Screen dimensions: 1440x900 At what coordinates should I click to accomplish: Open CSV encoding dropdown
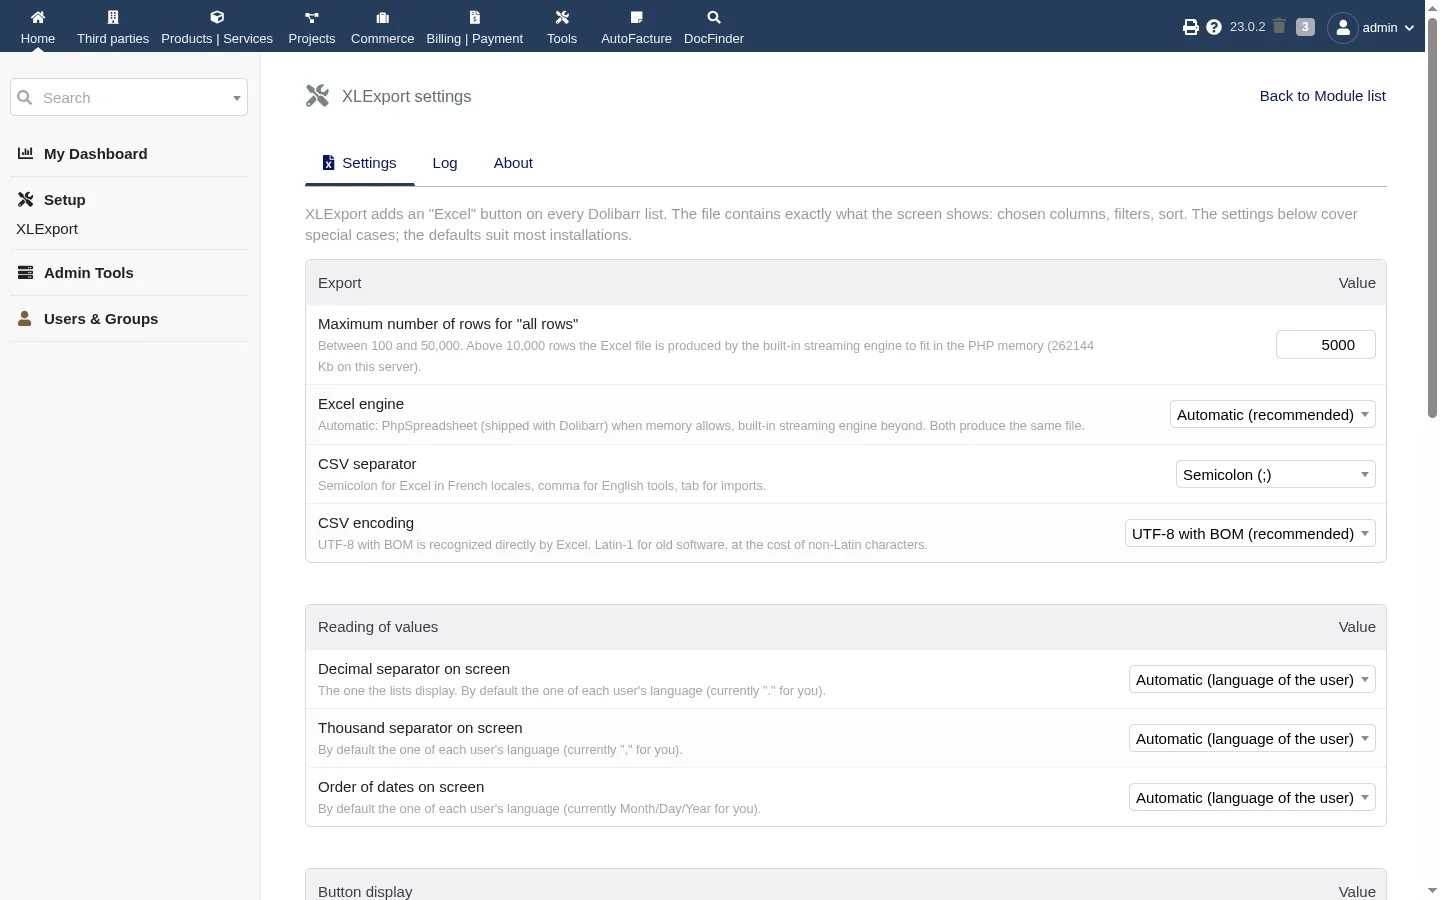point(1250,534)
